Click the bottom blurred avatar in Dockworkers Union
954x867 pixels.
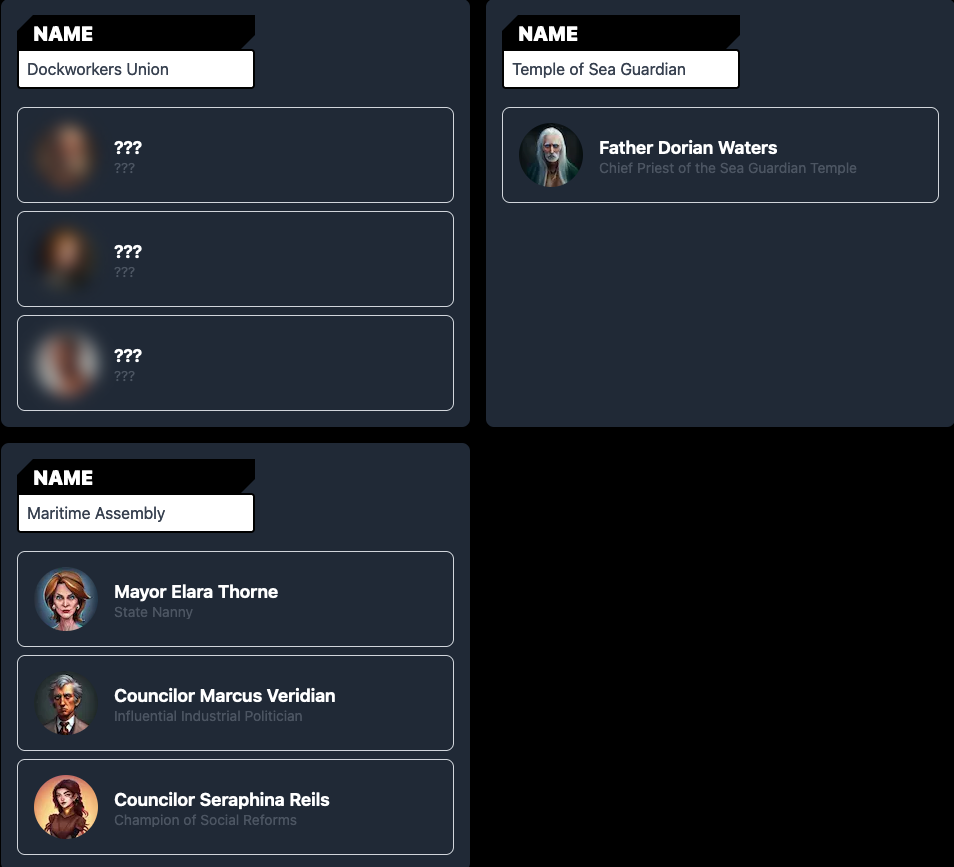(x=66, y=363)
